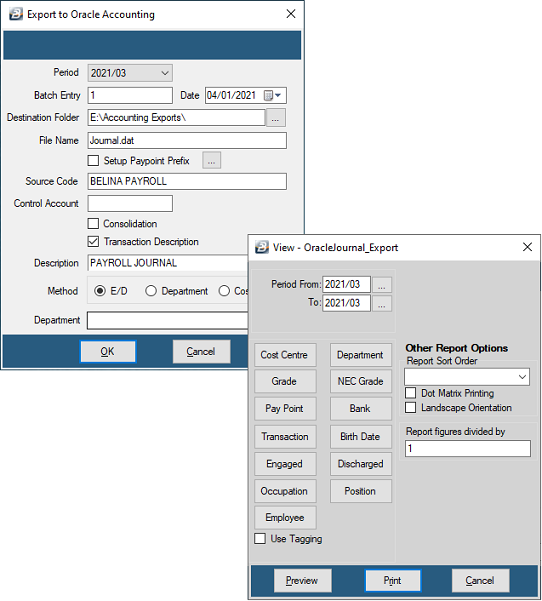The width and height of the screenshot is (542, 601).
Task: Click the Discharged selection button
Action: click(x=361, y=464)
